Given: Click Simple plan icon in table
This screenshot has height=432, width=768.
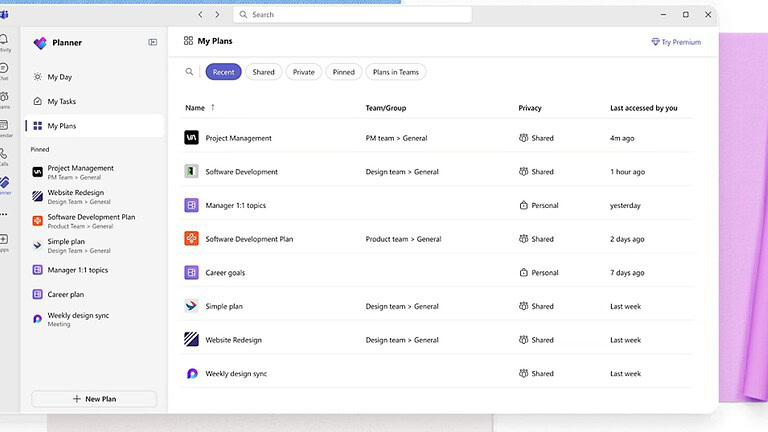Looking at the screenshot, I should 192,306.
